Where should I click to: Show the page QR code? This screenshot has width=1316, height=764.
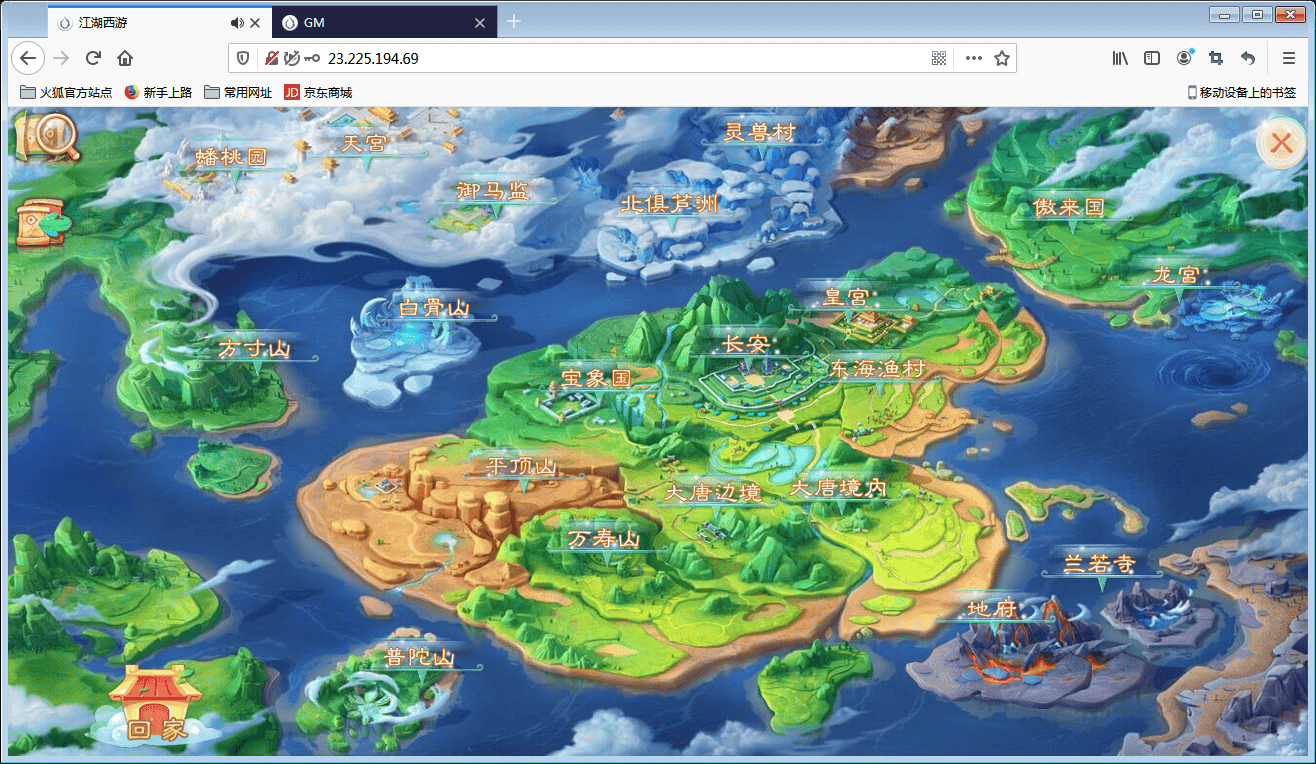[x=939, y=58]
